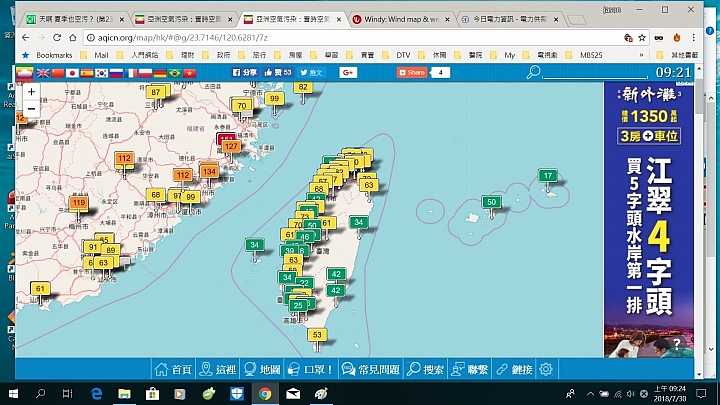Open the 這裡 location link
This screenshot has width=720, height=405.
(218, 369)
